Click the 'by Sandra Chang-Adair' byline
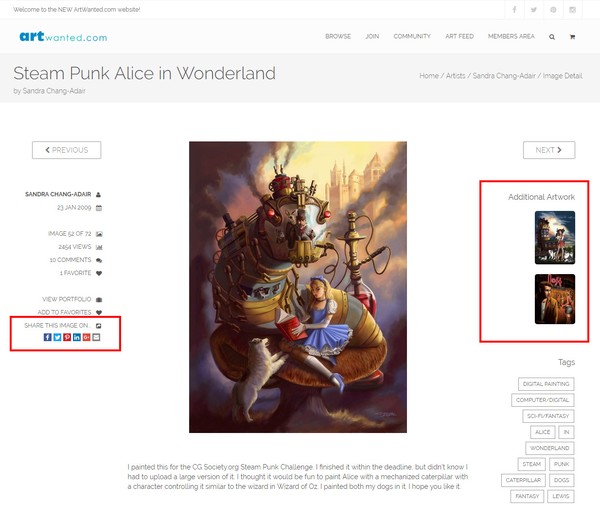 [49, 91]
